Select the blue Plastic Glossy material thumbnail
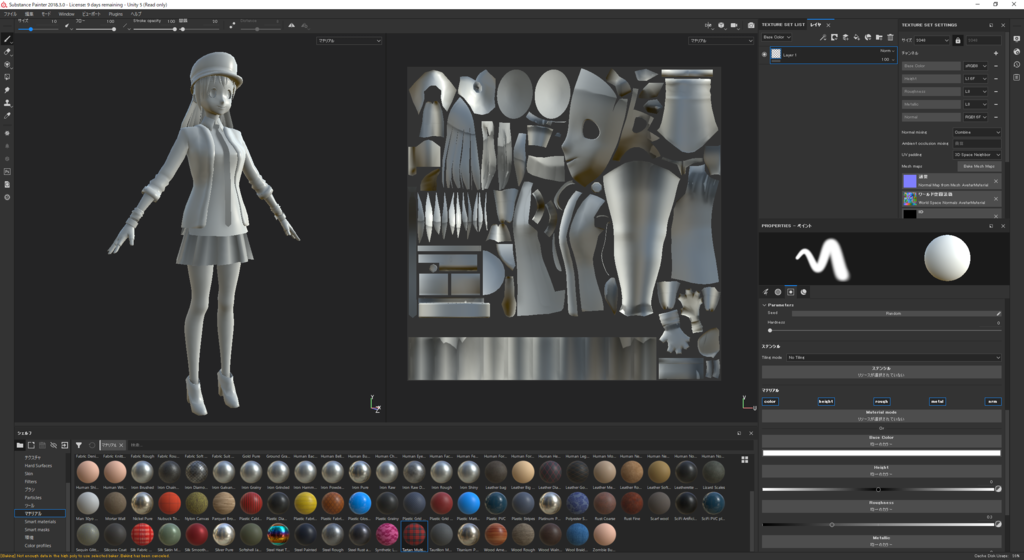The image size is (1024, 560). click(360, 503)
